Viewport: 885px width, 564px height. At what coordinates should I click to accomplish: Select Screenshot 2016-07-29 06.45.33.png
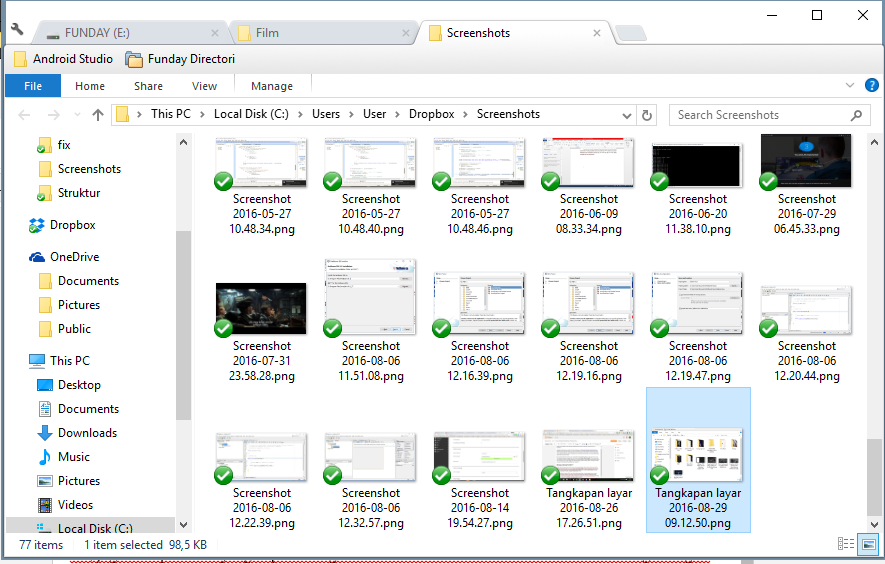(807, 185)
